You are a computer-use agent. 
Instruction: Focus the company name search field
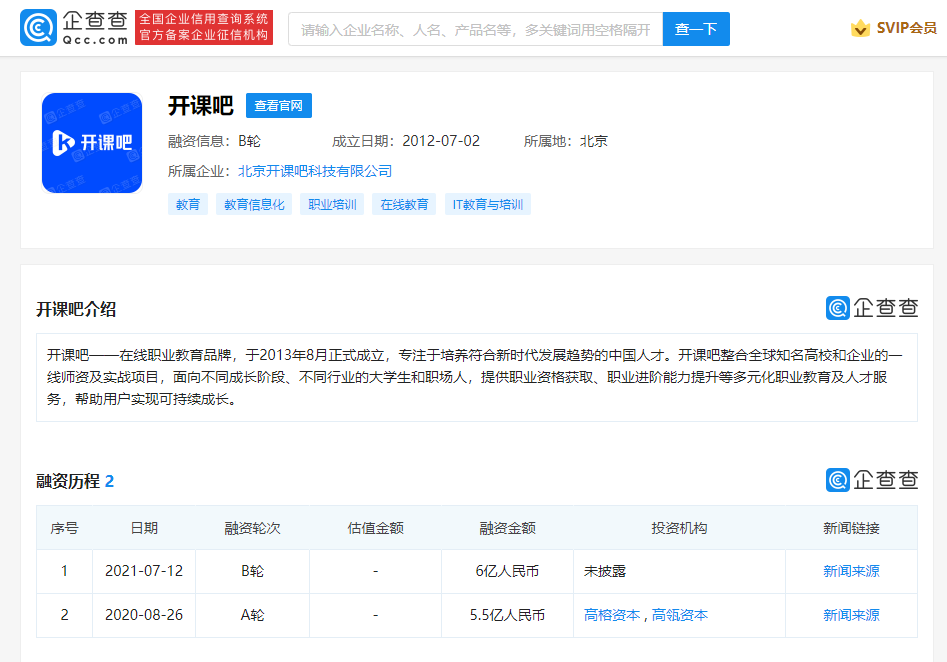pyautogui.click(x=475, y=29)
